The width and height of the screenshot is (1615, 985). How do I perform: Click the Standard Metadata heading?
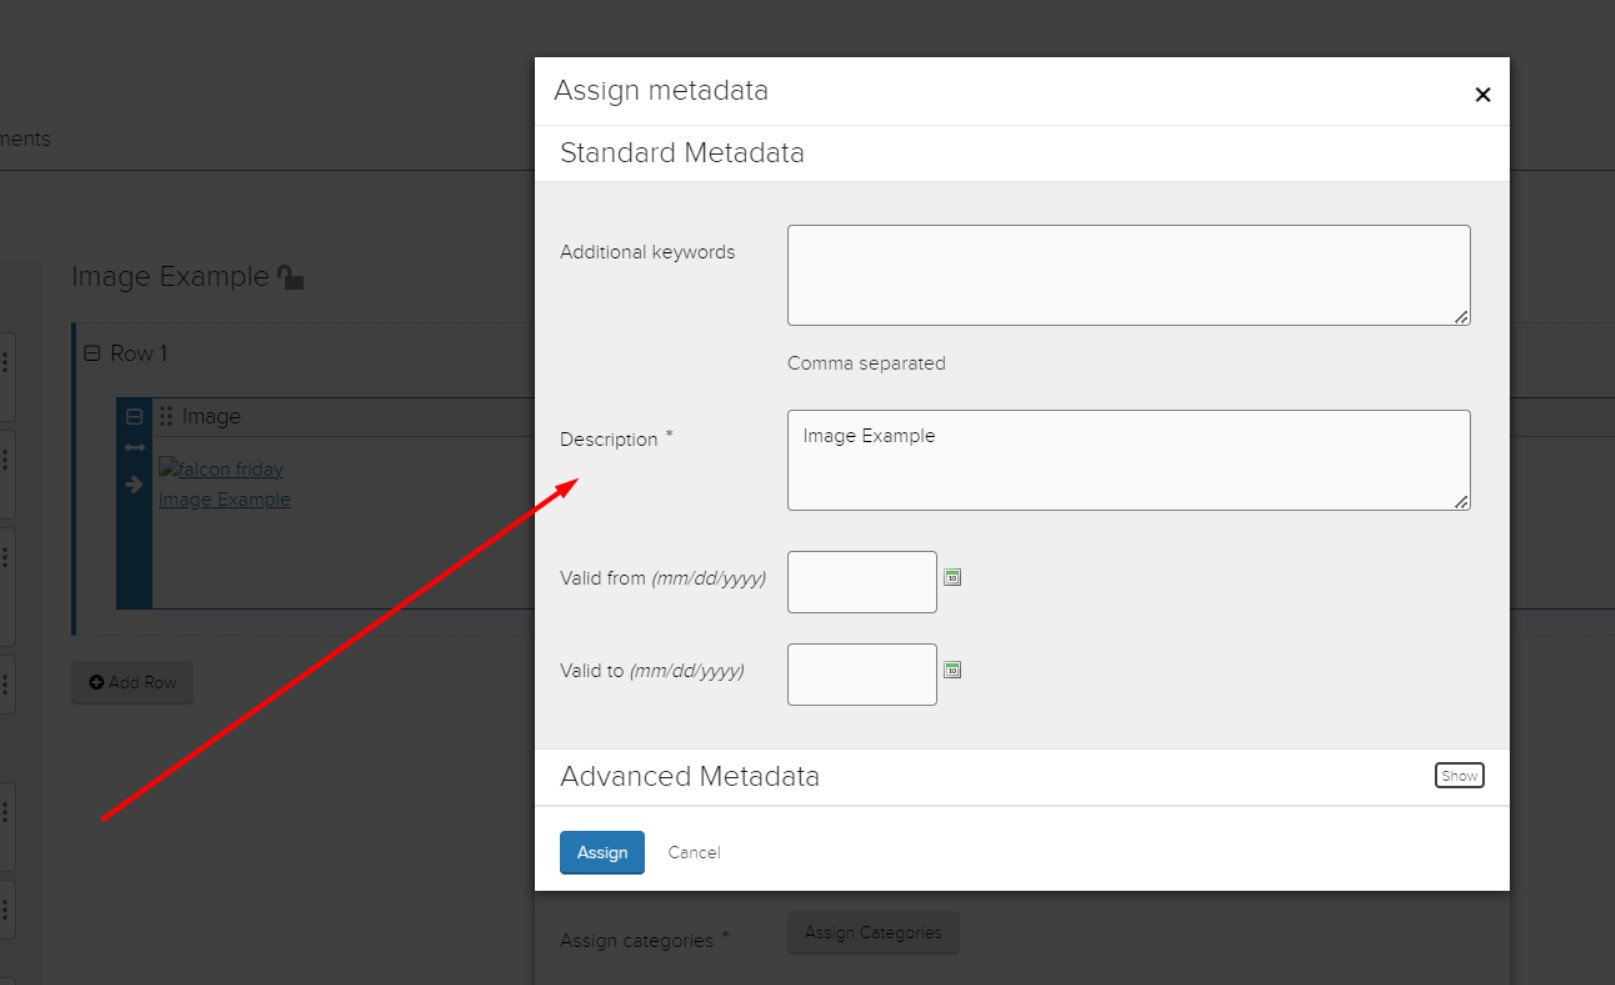pos(682,153)
